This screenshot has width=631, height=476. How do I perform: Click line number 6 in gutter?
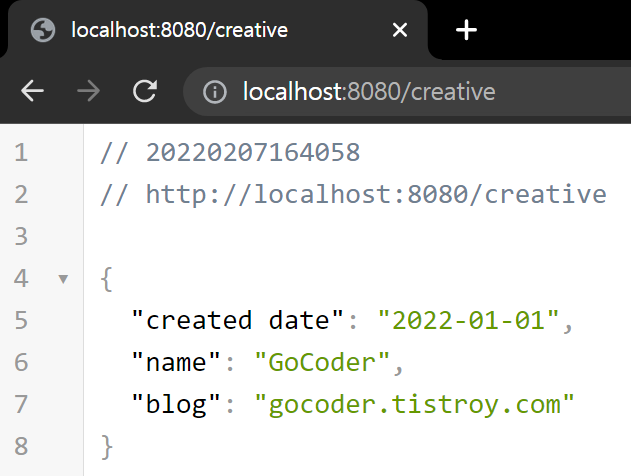tap(21, 363)
